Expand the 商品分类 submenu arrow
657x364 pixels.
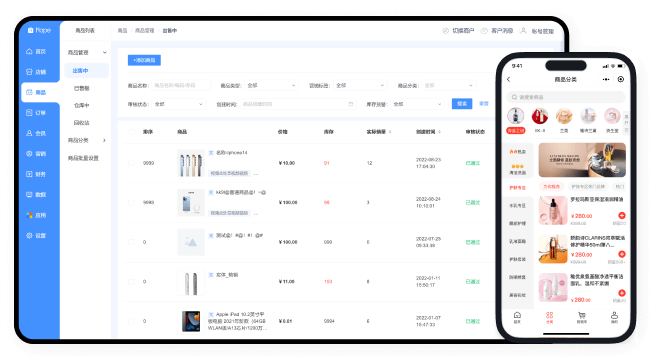pyautogui.click(x=104, y=140)
